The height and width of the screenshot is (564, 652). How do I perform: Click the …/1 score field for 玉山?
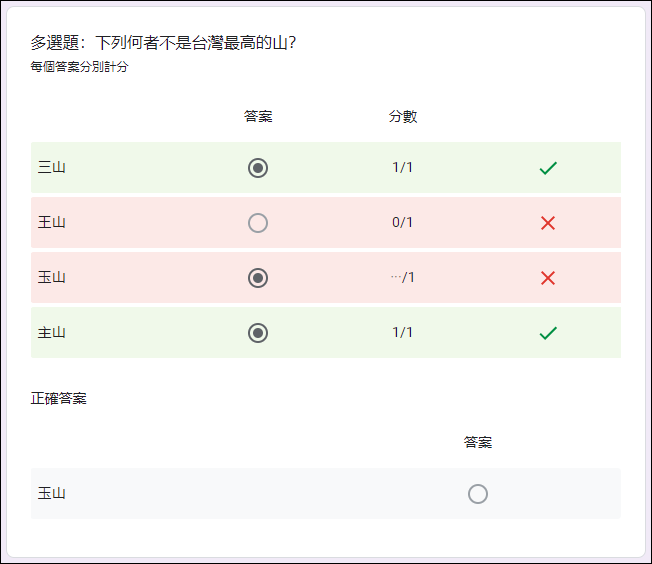[x=403, y=278]
